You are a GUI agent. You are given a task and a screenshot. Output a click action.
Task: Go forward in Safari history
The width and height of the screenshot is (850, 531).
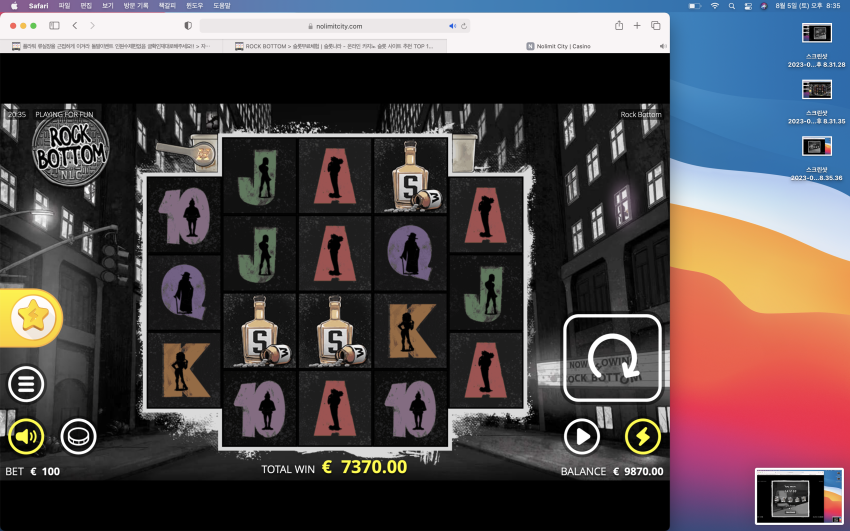(92, 25)
